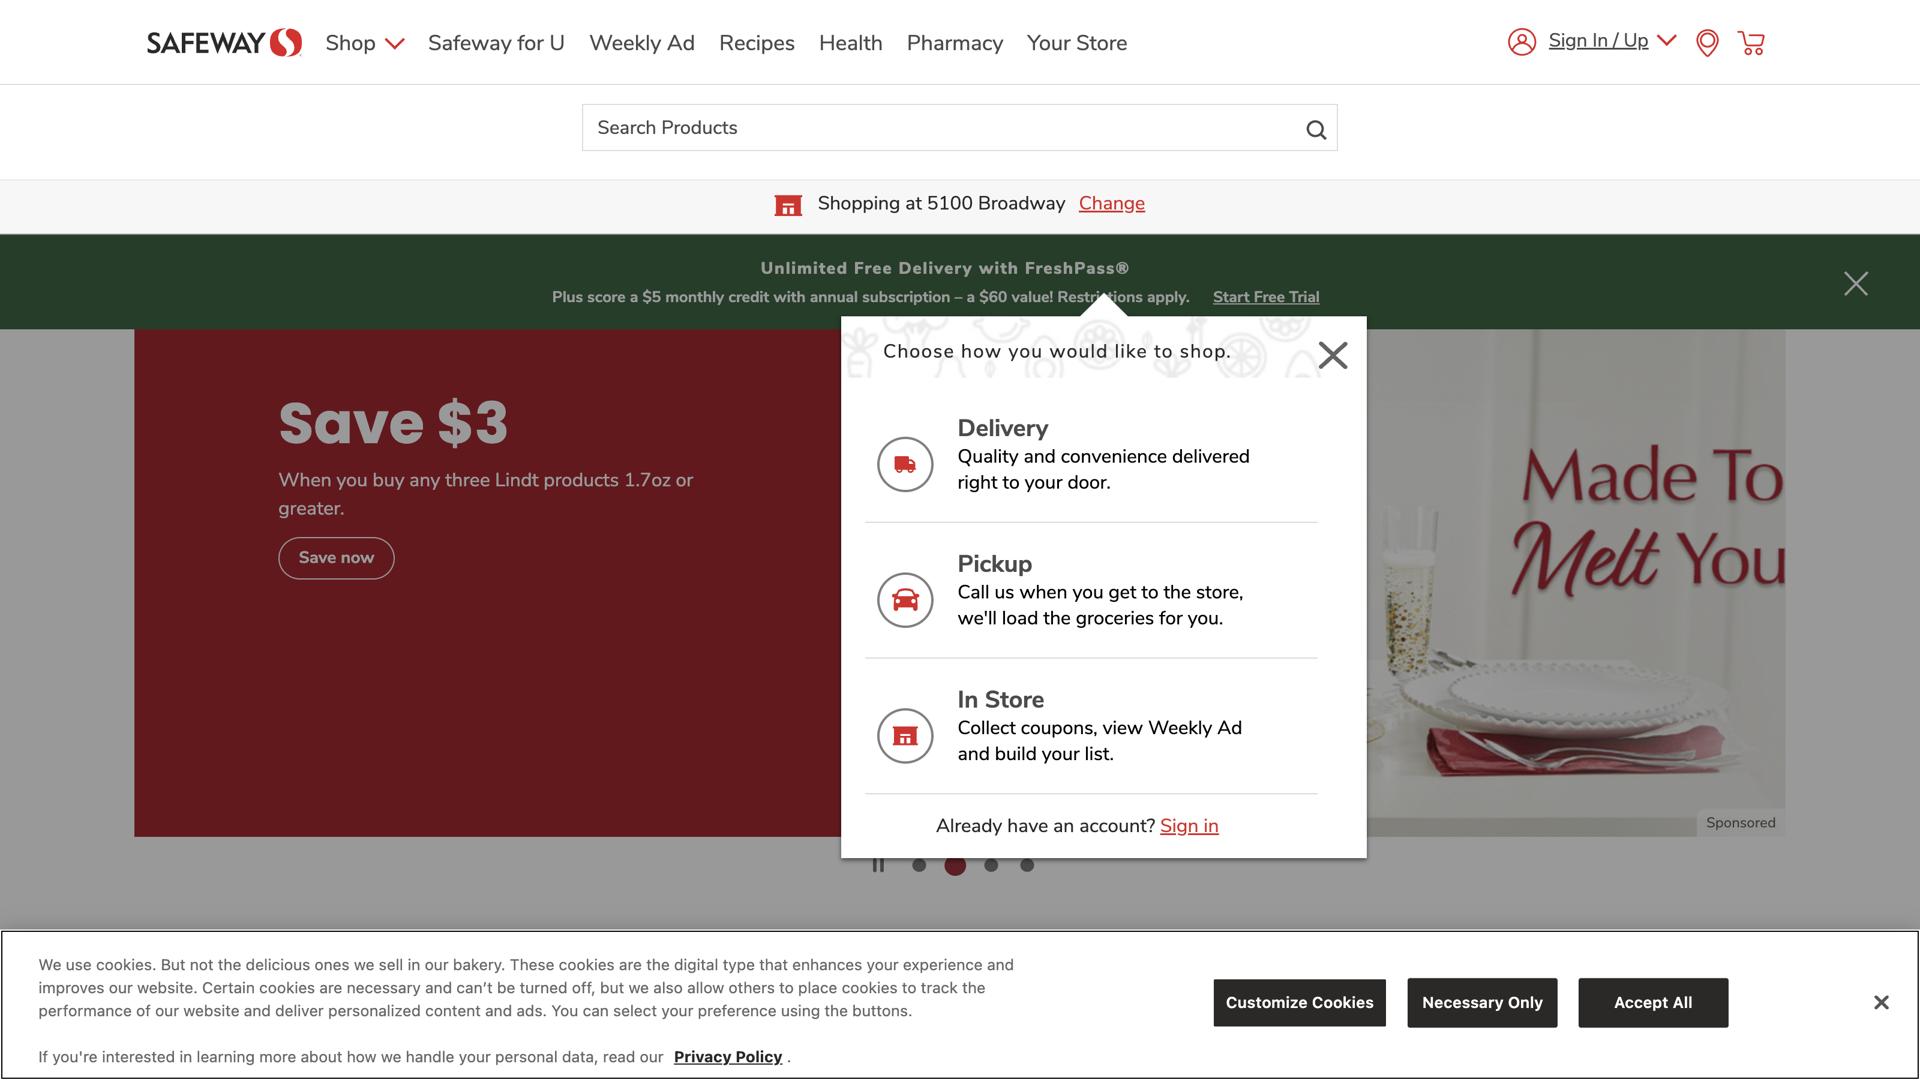The height and width of the screenshot is (1080, 1920).
Task: Select the fourth carousel slide dot
Action: pyautogui.click(x=1027, y=866)
